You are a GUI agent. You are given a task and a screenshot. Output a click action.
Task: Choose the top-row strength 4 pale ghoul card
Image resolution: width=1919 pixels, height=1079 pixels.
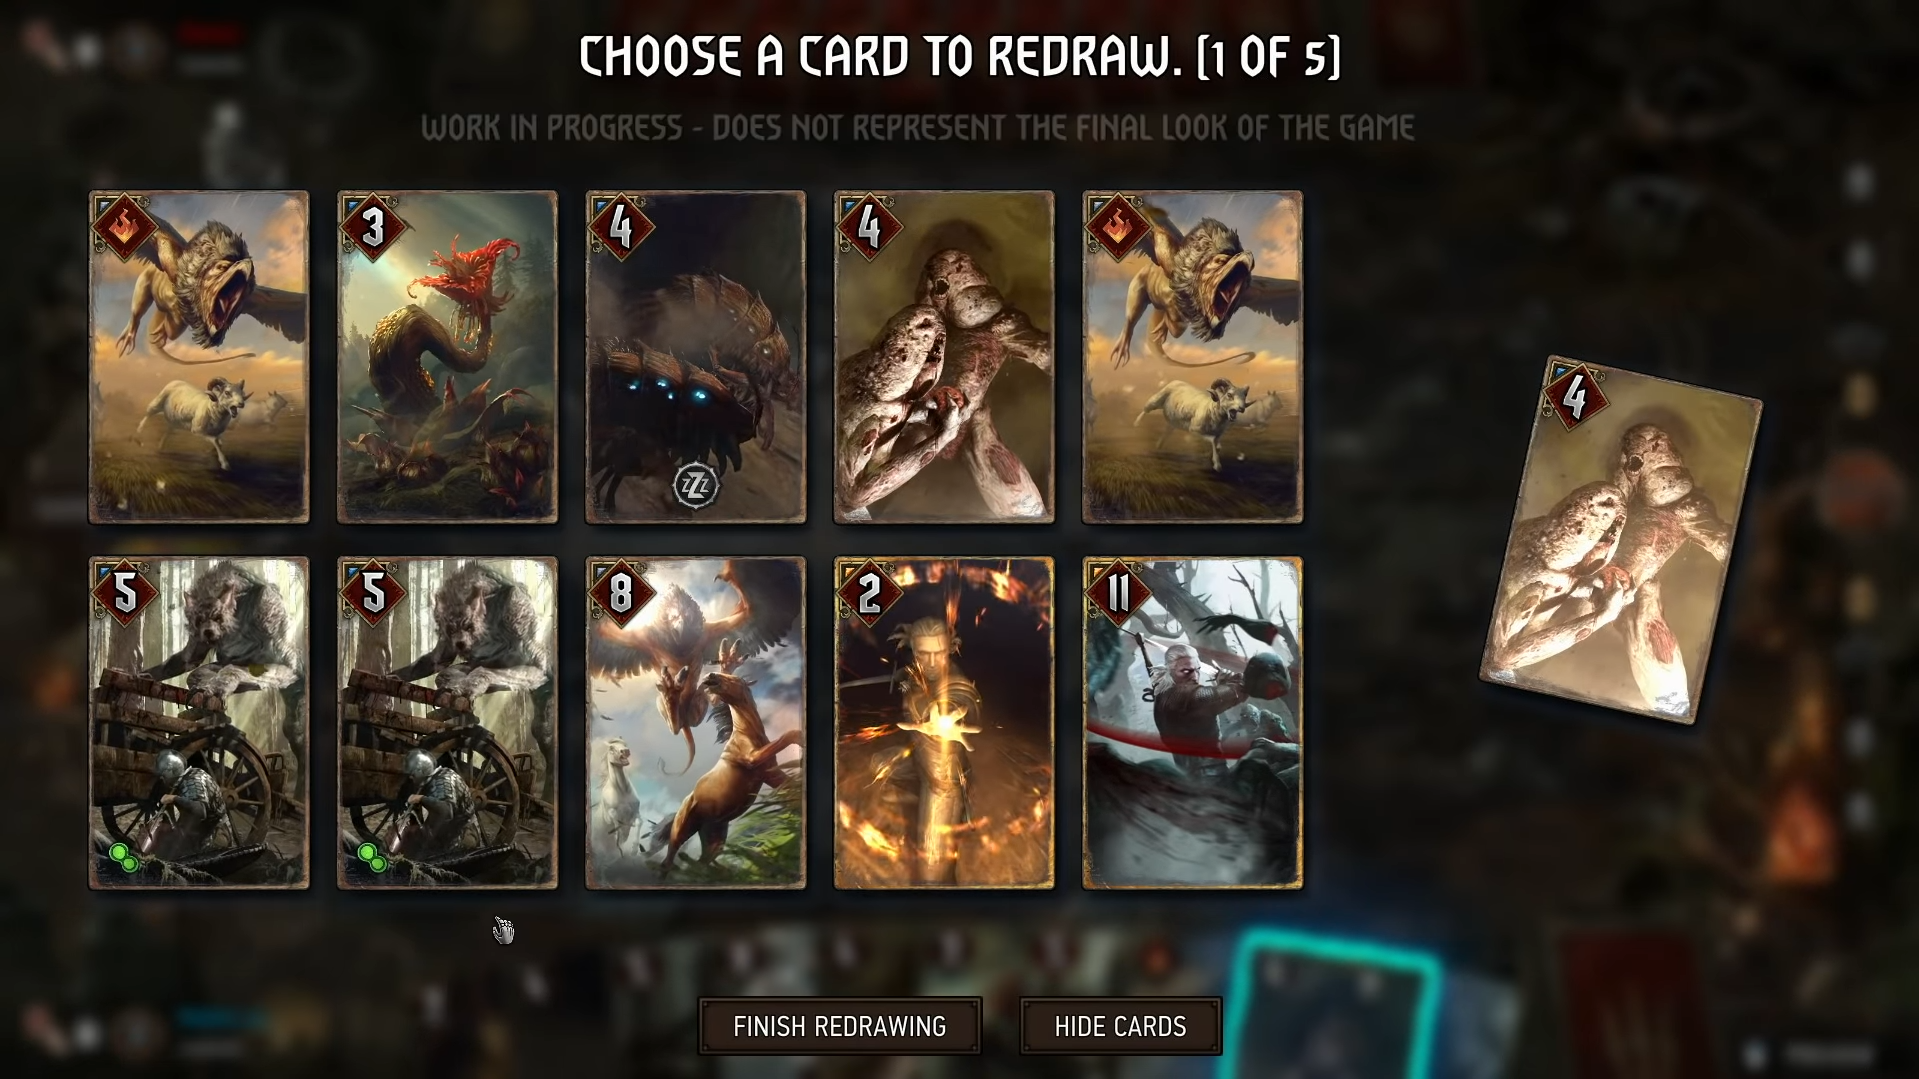(943, 357)
